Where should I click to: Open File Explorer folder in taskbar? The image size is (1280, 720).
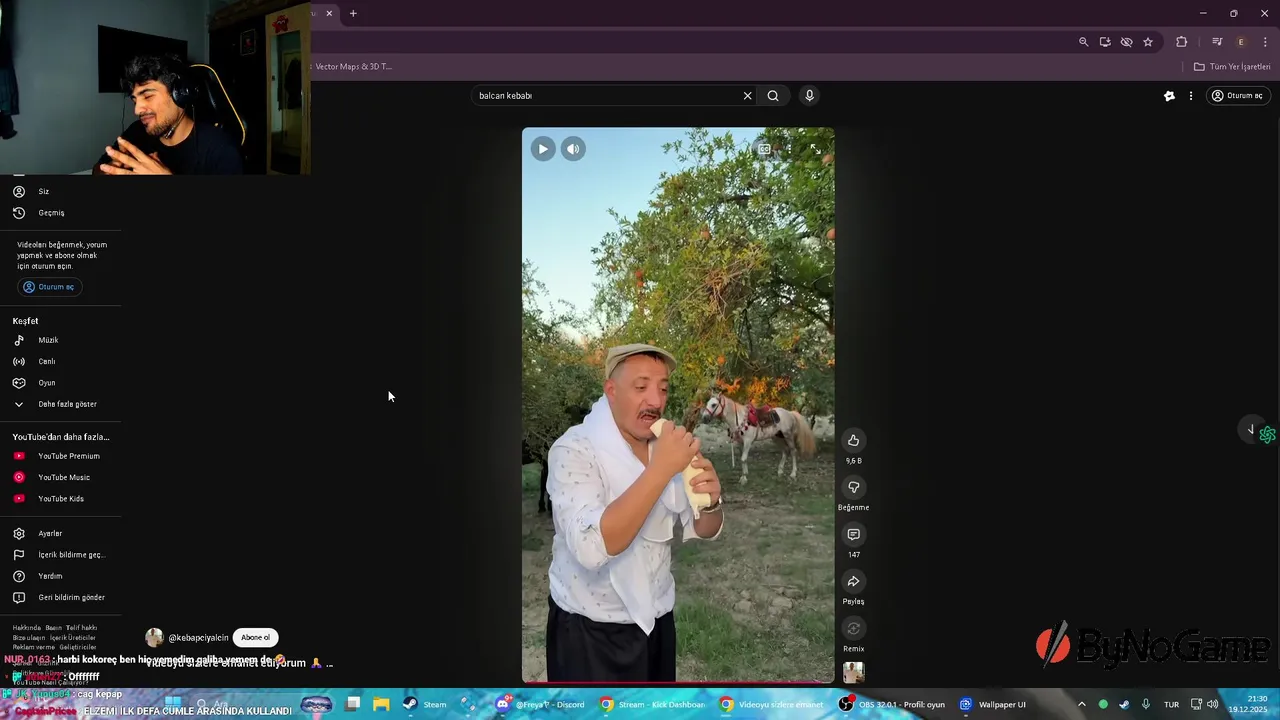click(381, 704)
